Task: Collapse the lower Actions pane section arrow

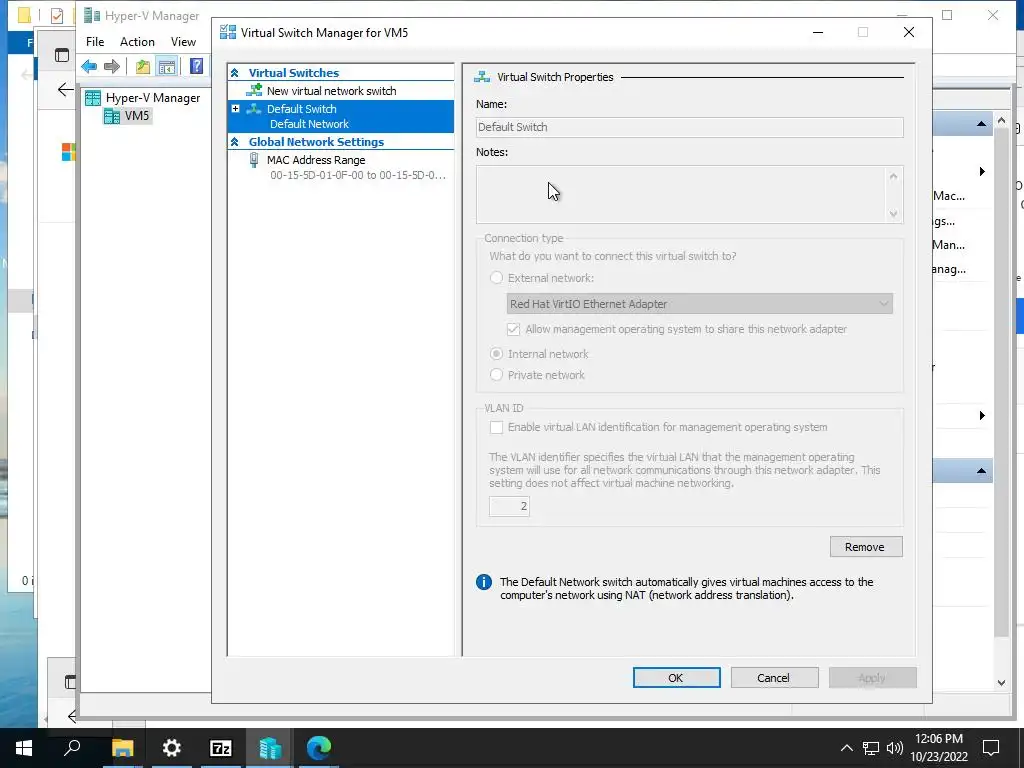Action: 981,471
